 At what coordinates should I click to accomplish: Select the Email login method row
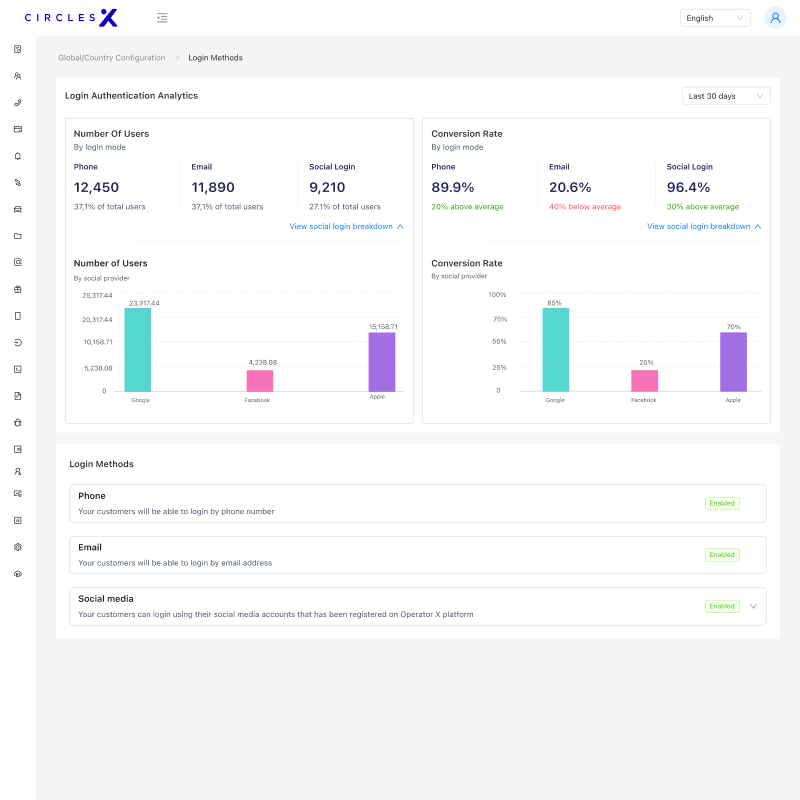(x=417, y=555)
